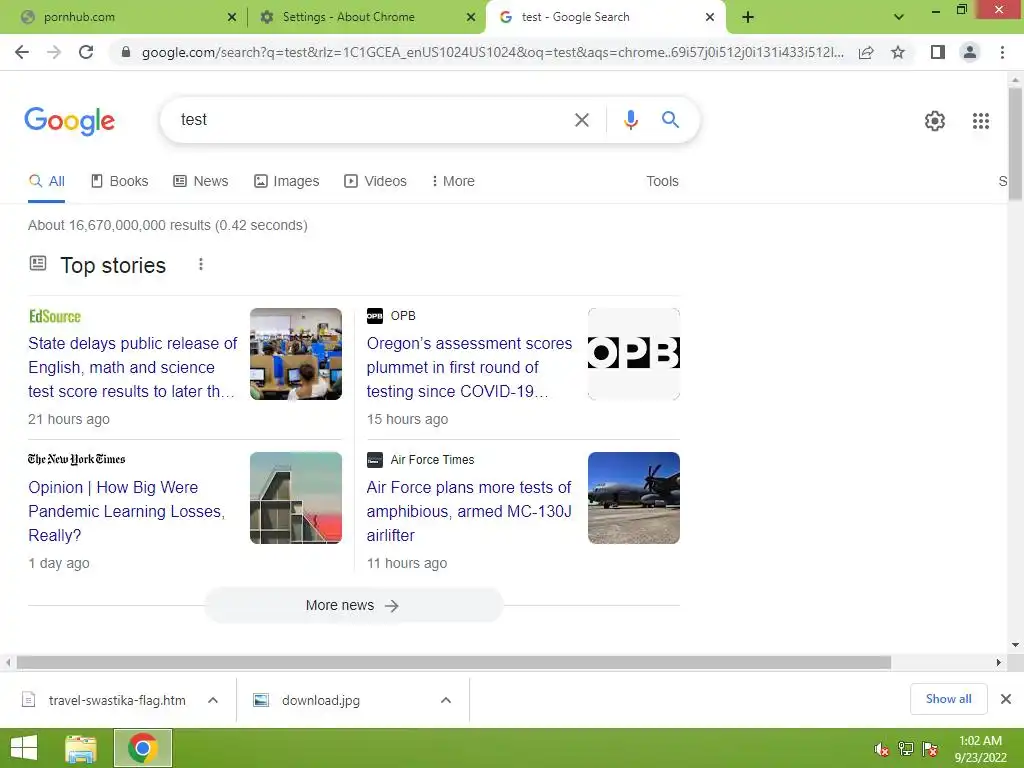Open search Tools

[662, 181]
